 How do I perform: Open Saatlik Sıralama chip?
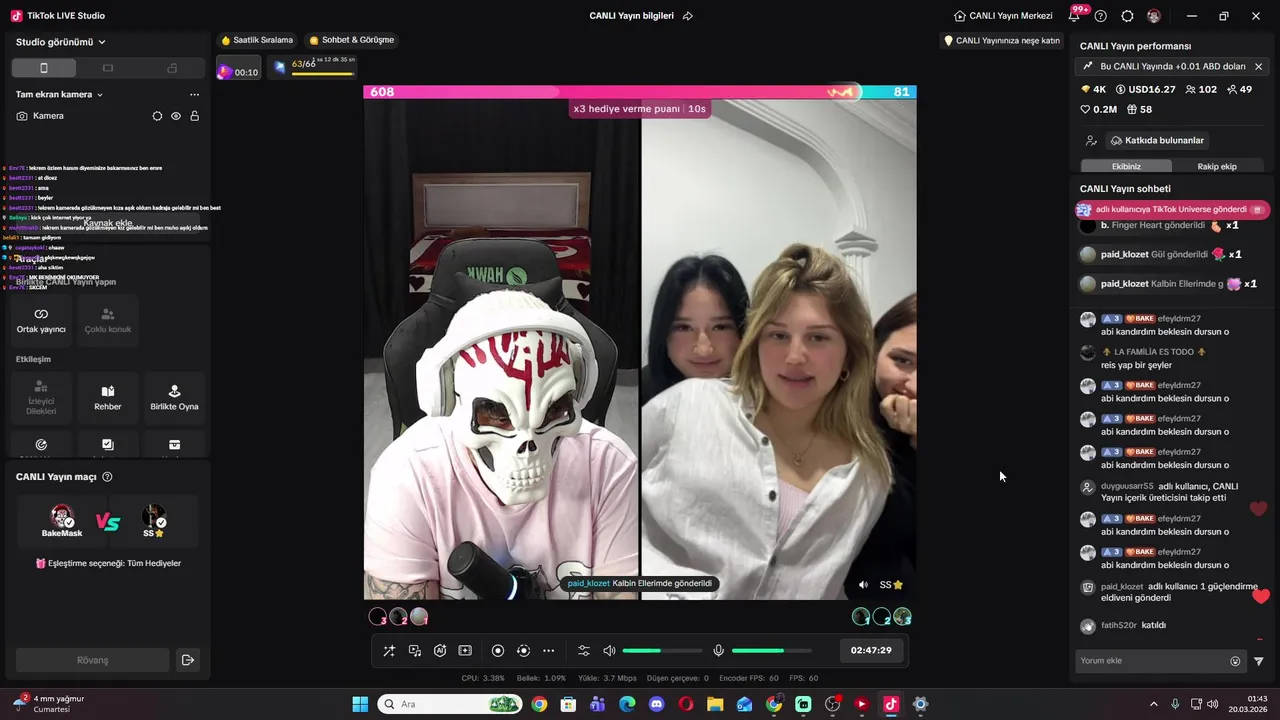[257, 40]
